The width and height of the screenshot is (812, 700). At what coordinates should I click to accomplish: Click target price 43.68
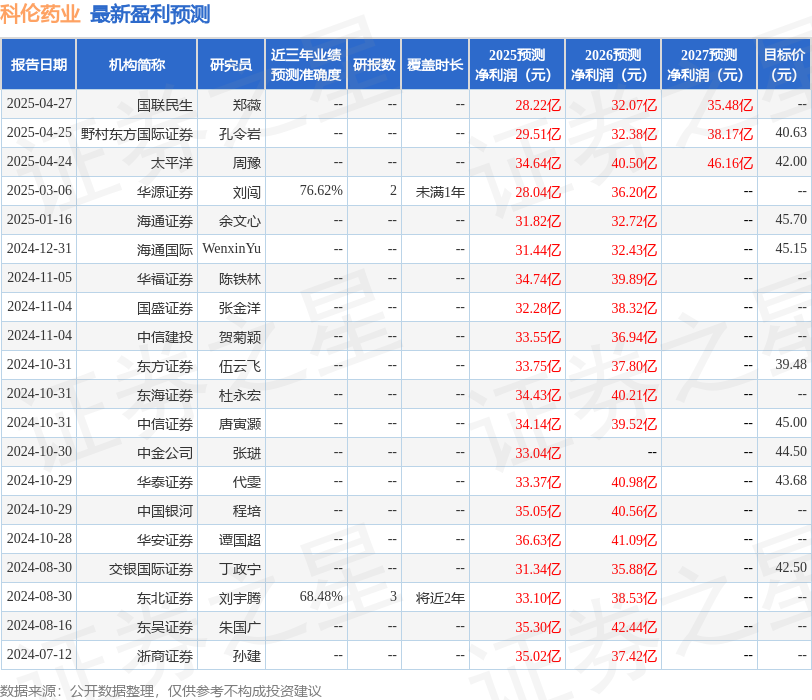pos(791,480)
